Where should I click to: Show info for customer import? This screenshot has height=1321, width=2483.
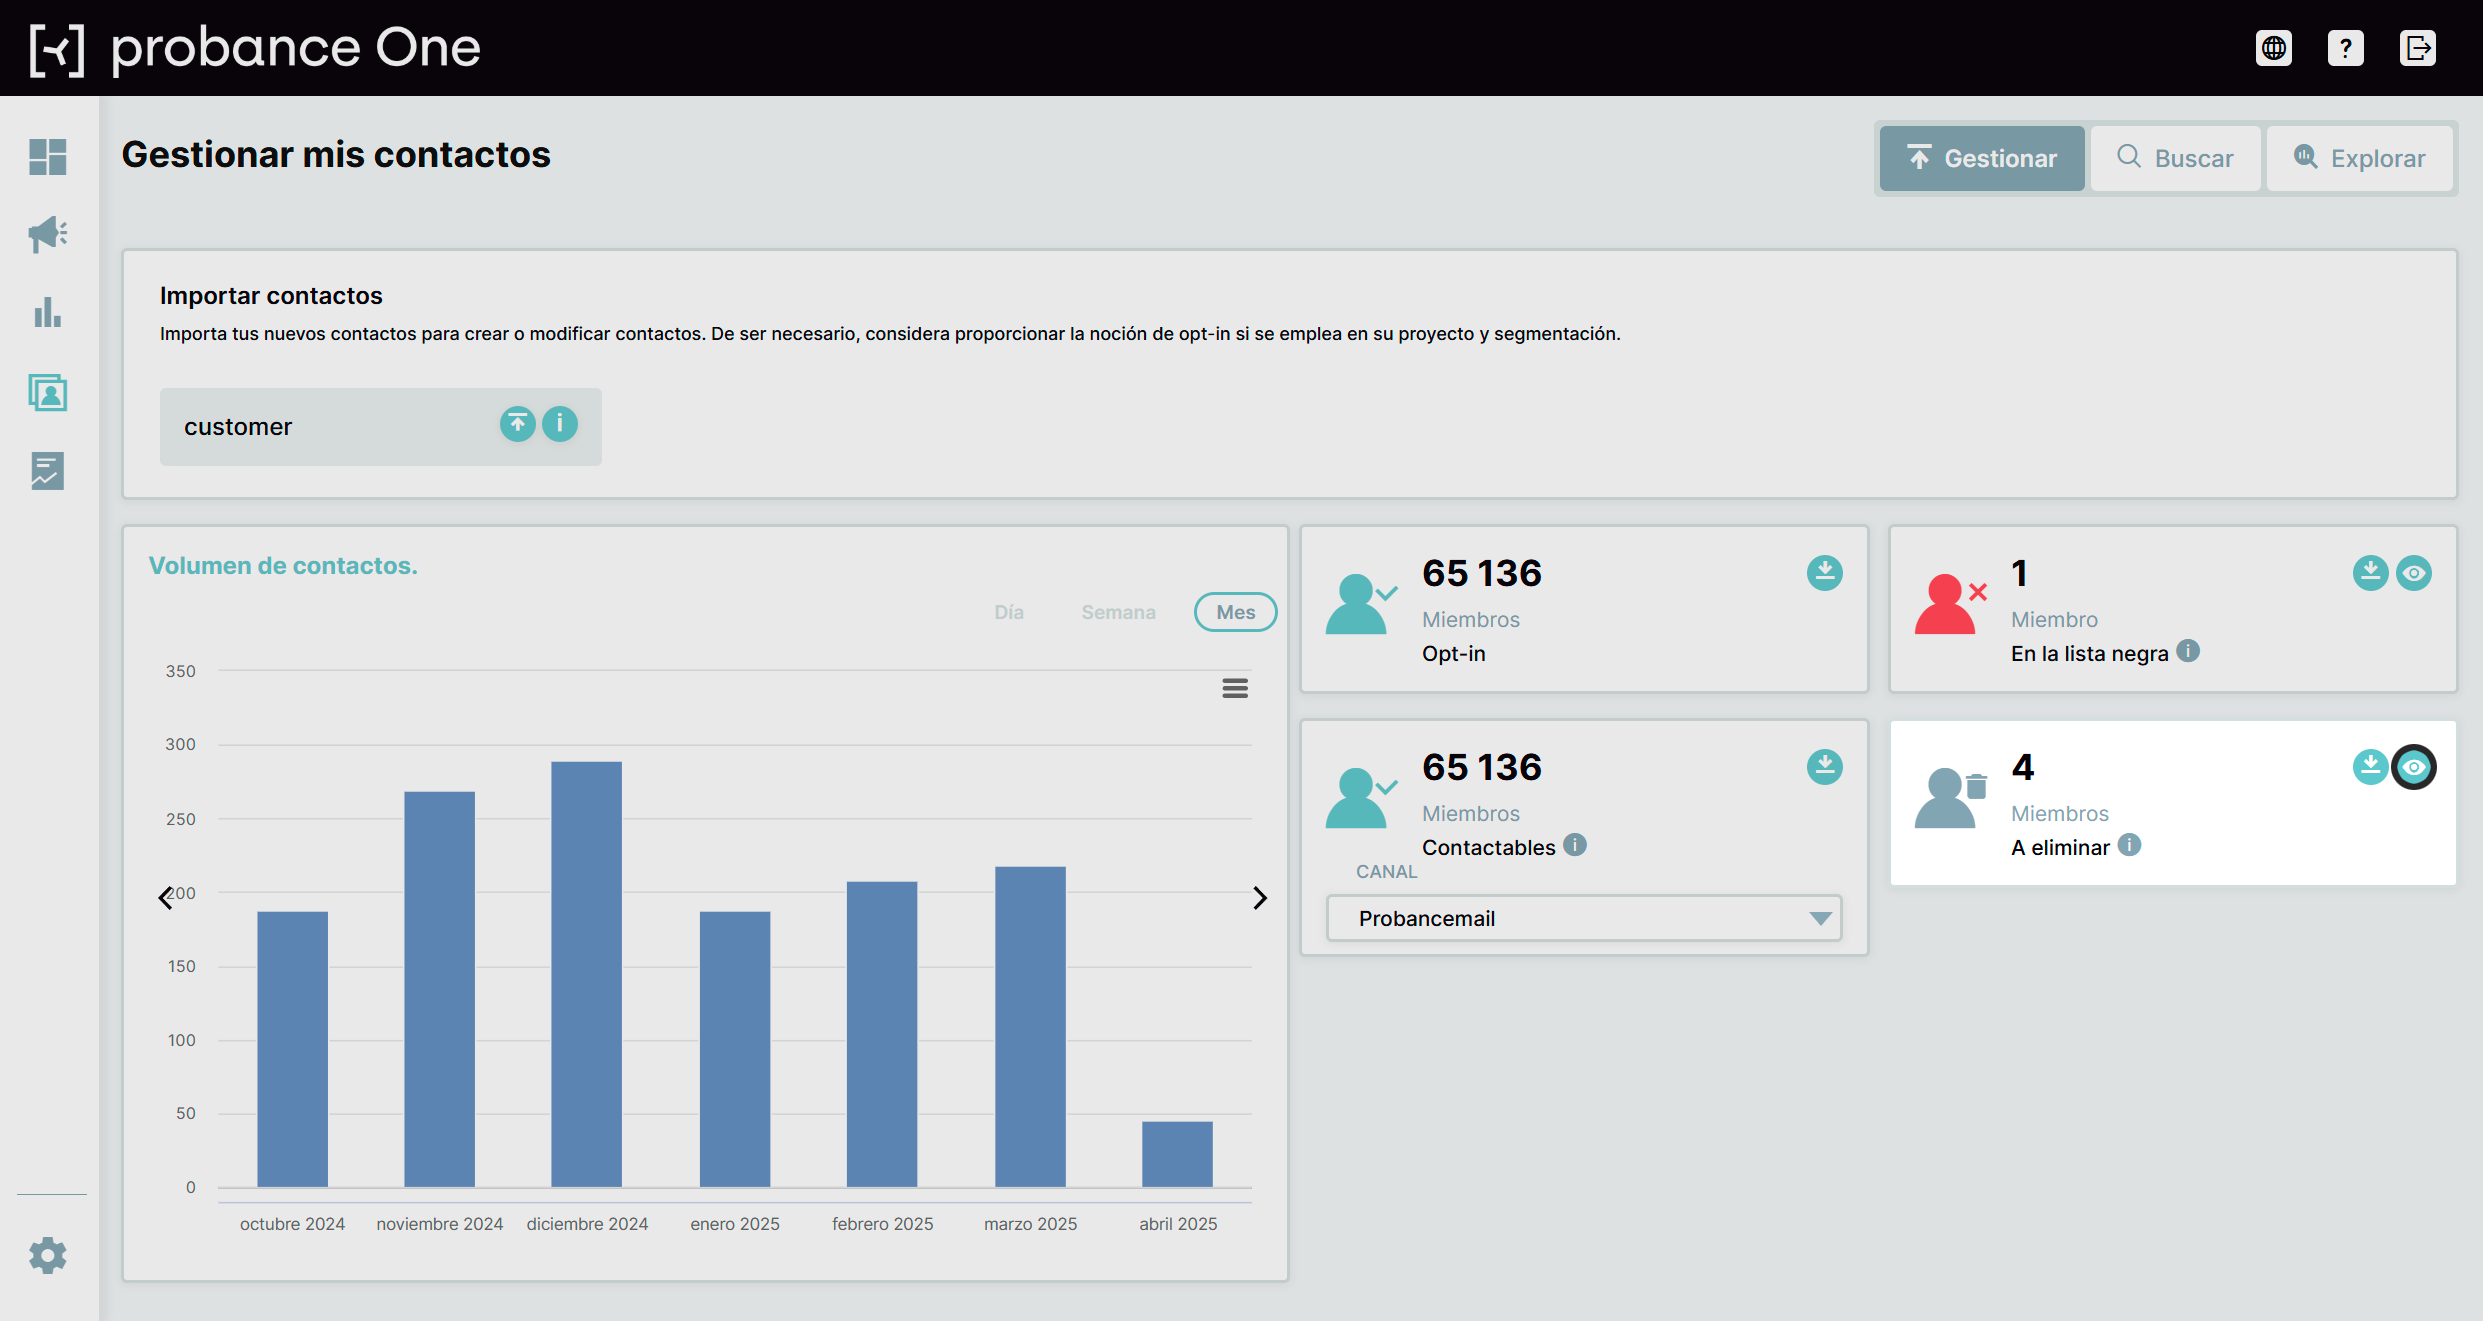click(560, 424)
